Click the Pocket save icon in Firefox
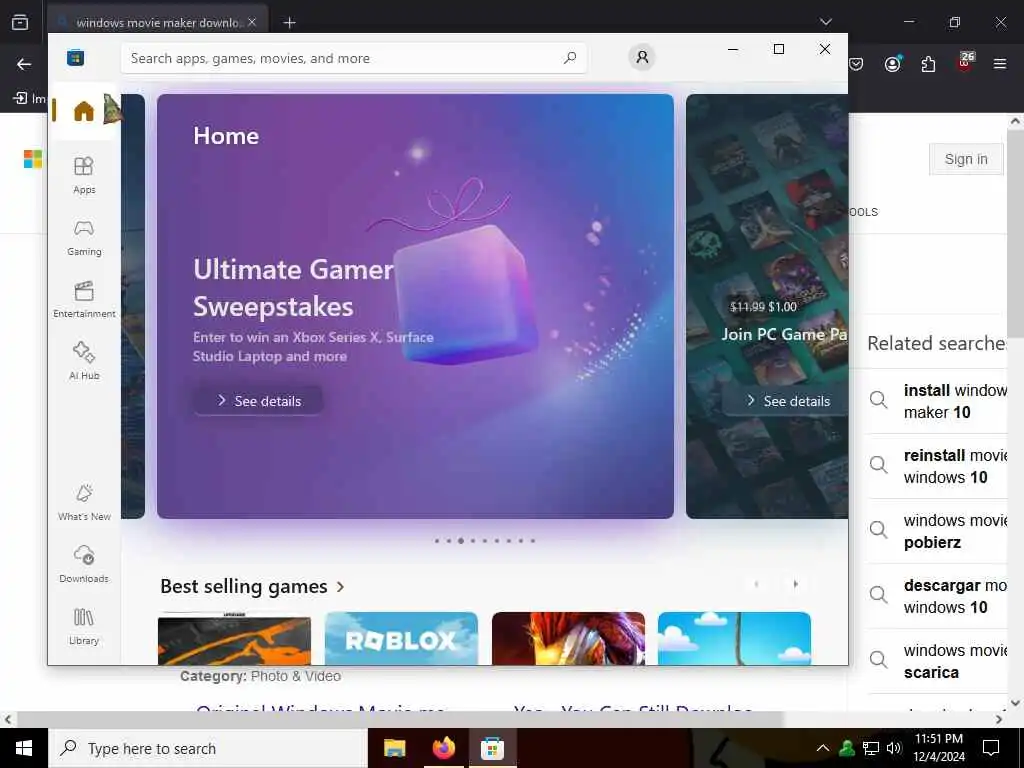This screenshot has width=1024, height=768. (x=856, y=64)
